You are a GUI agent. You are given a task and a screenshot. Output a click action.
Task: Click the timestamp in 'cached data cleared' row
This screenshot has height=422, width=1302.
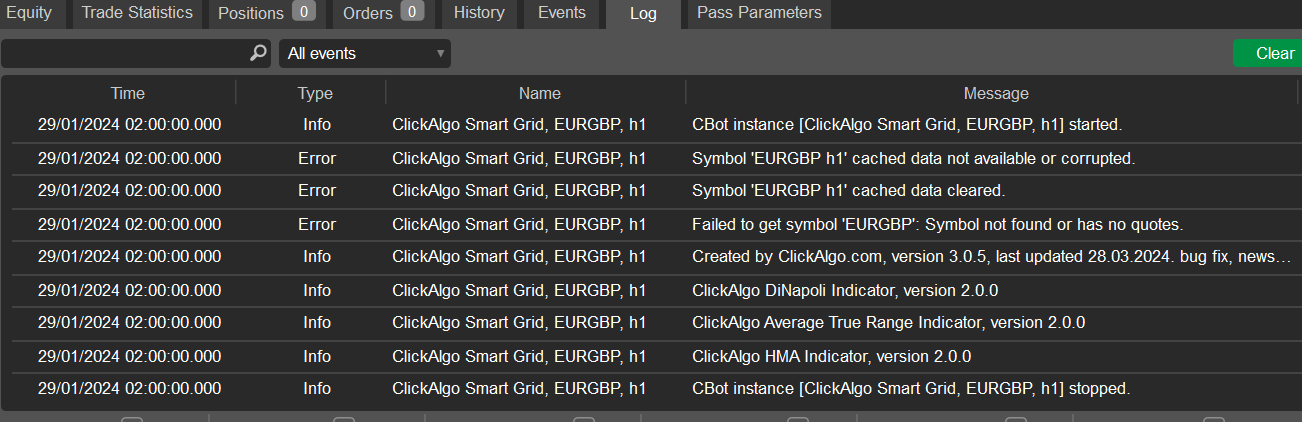point(129,190)
